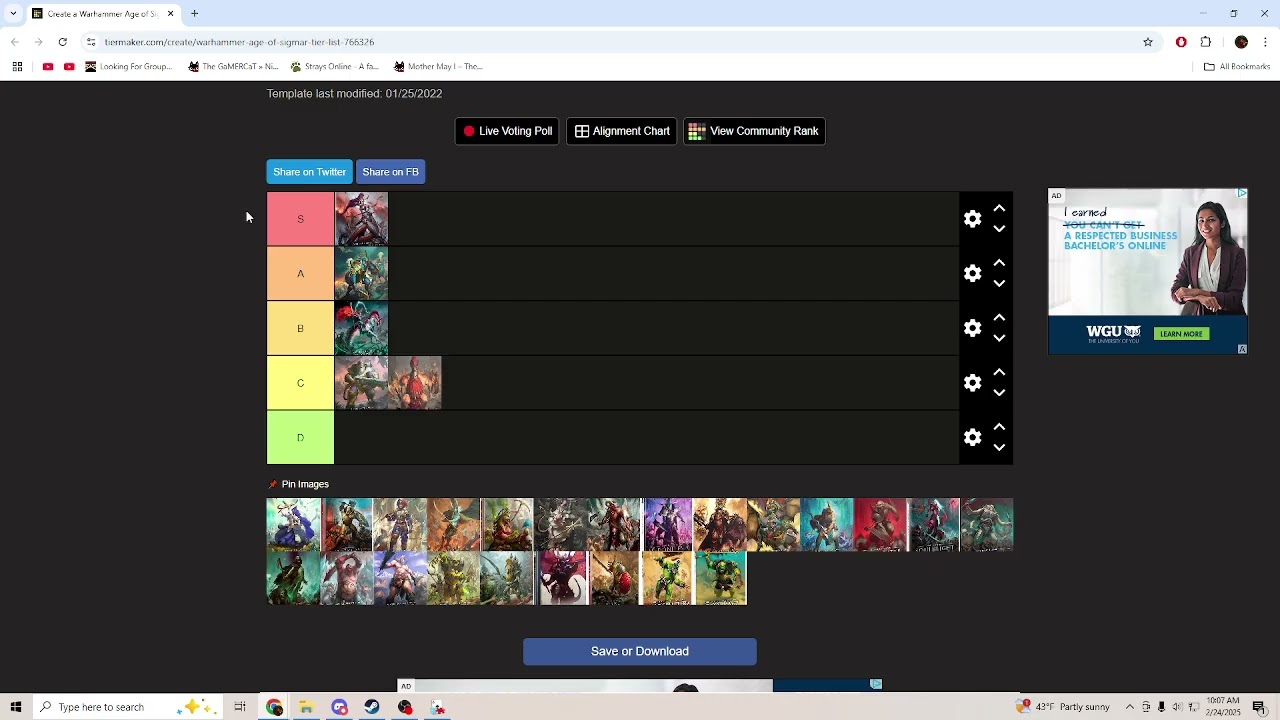Open File Explorer from taskbar
Screen dimensions: 1280x720
coord(306,707)
